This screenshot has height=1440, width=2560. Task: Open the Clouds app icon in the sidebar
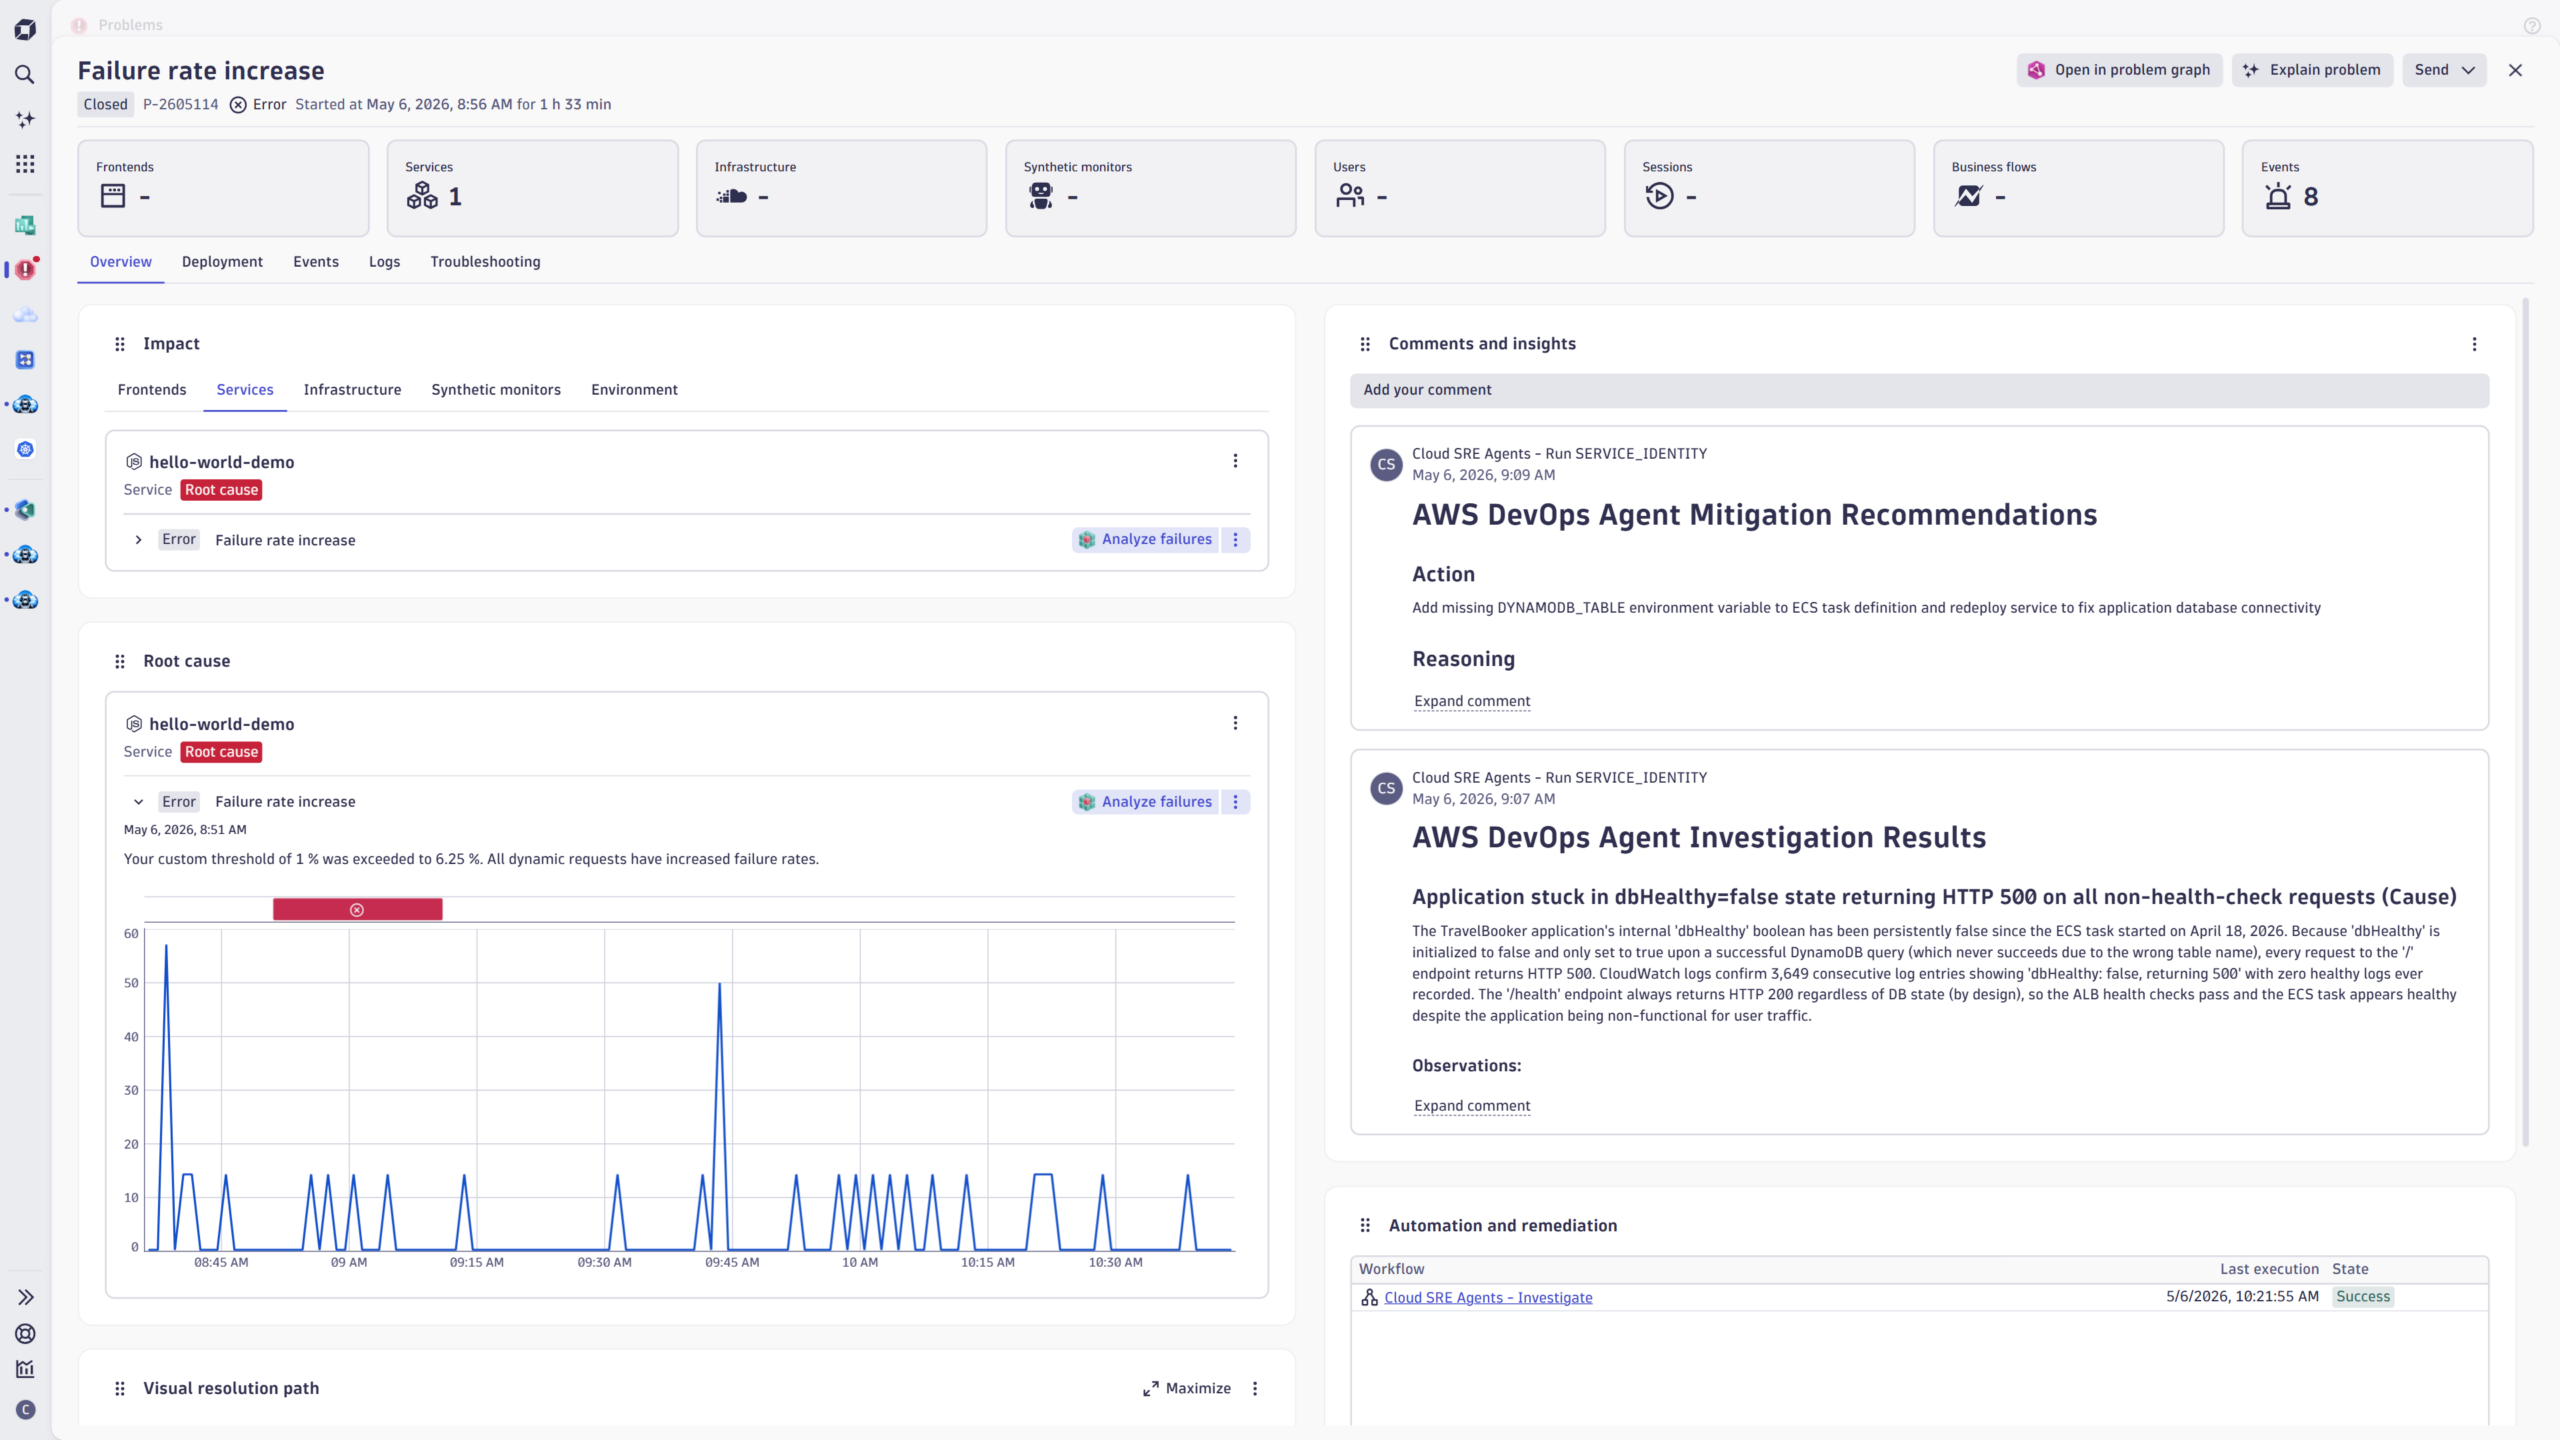25,315
